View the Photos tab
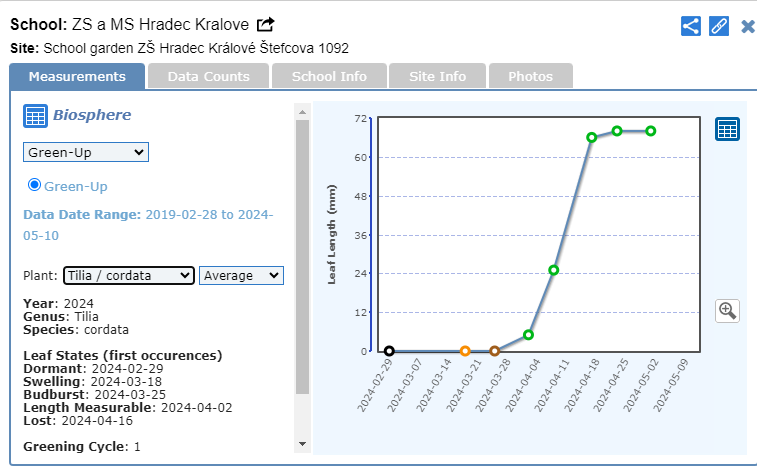This screenshot has height=472, width=757. (530, 76)
